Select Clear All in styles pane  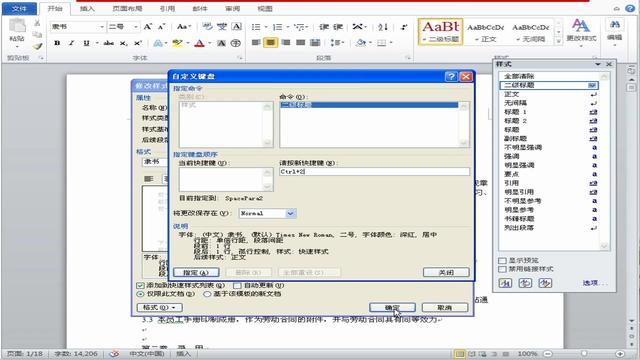coord(519,76)
